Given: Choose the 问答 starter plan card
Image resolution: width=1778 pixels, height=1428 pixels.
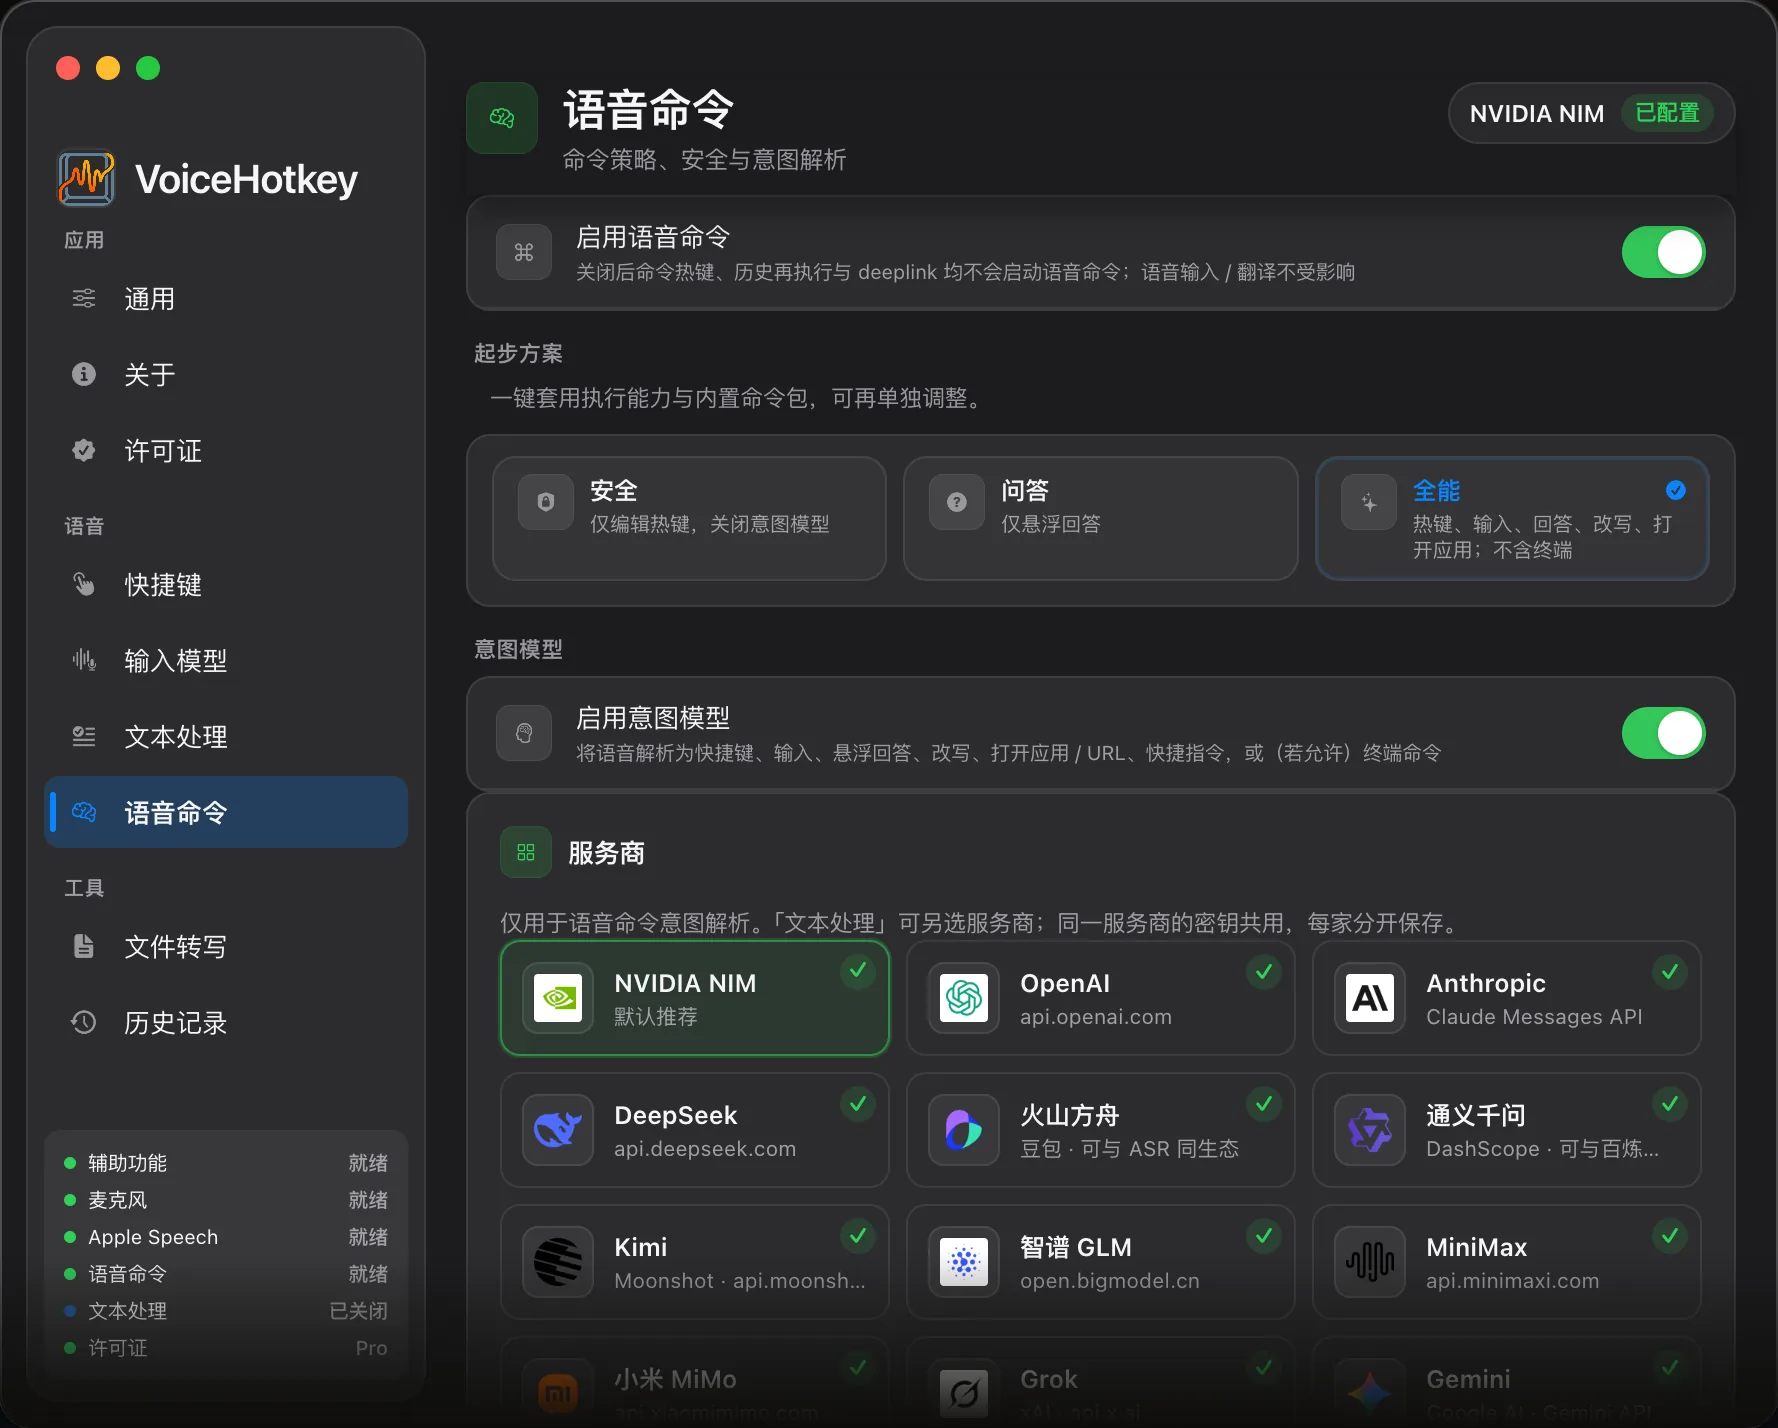Looking at the screenshot, I should (x=1100, y=518).
